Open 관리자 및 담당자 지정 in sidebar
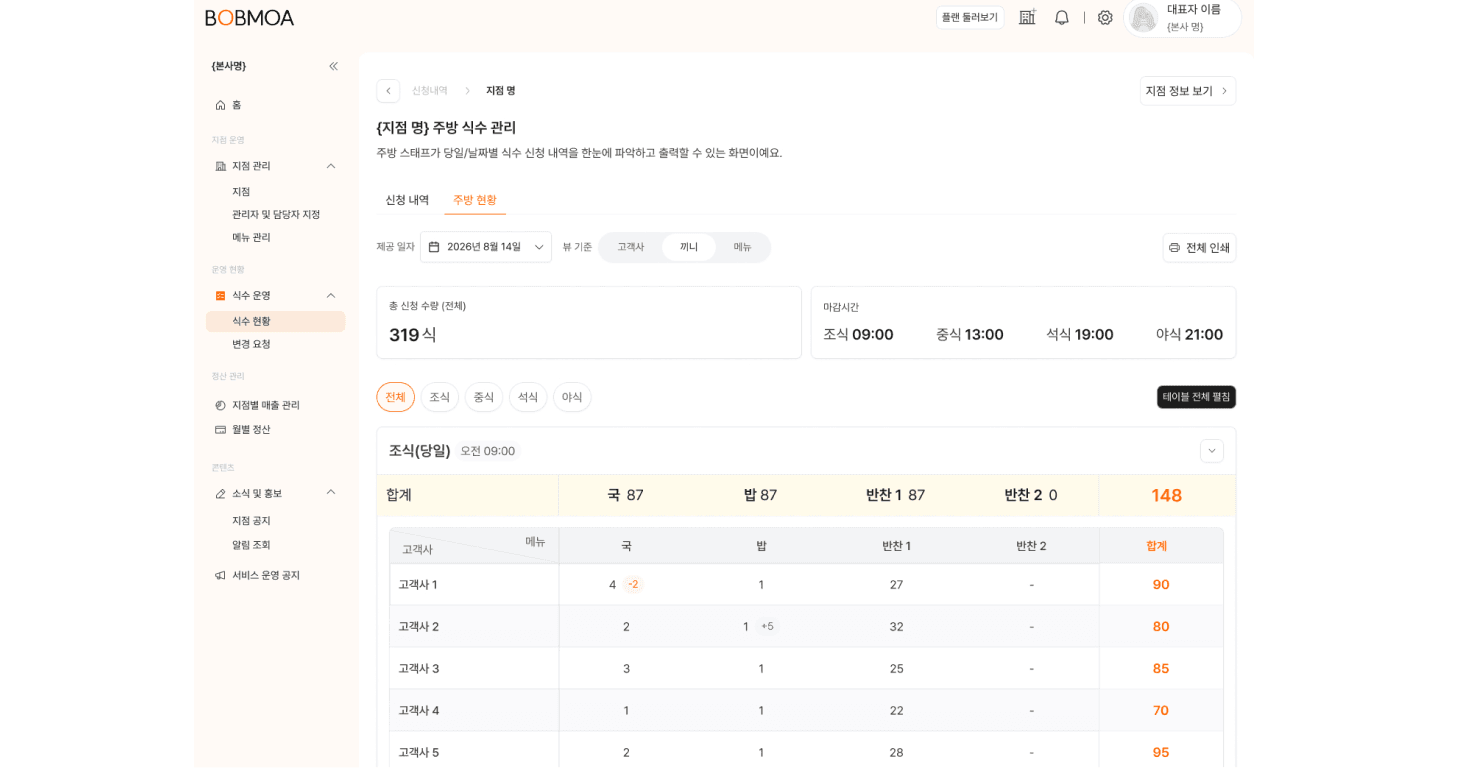The height and width of the screenshot is (768, 1472). tap(275, 214)
